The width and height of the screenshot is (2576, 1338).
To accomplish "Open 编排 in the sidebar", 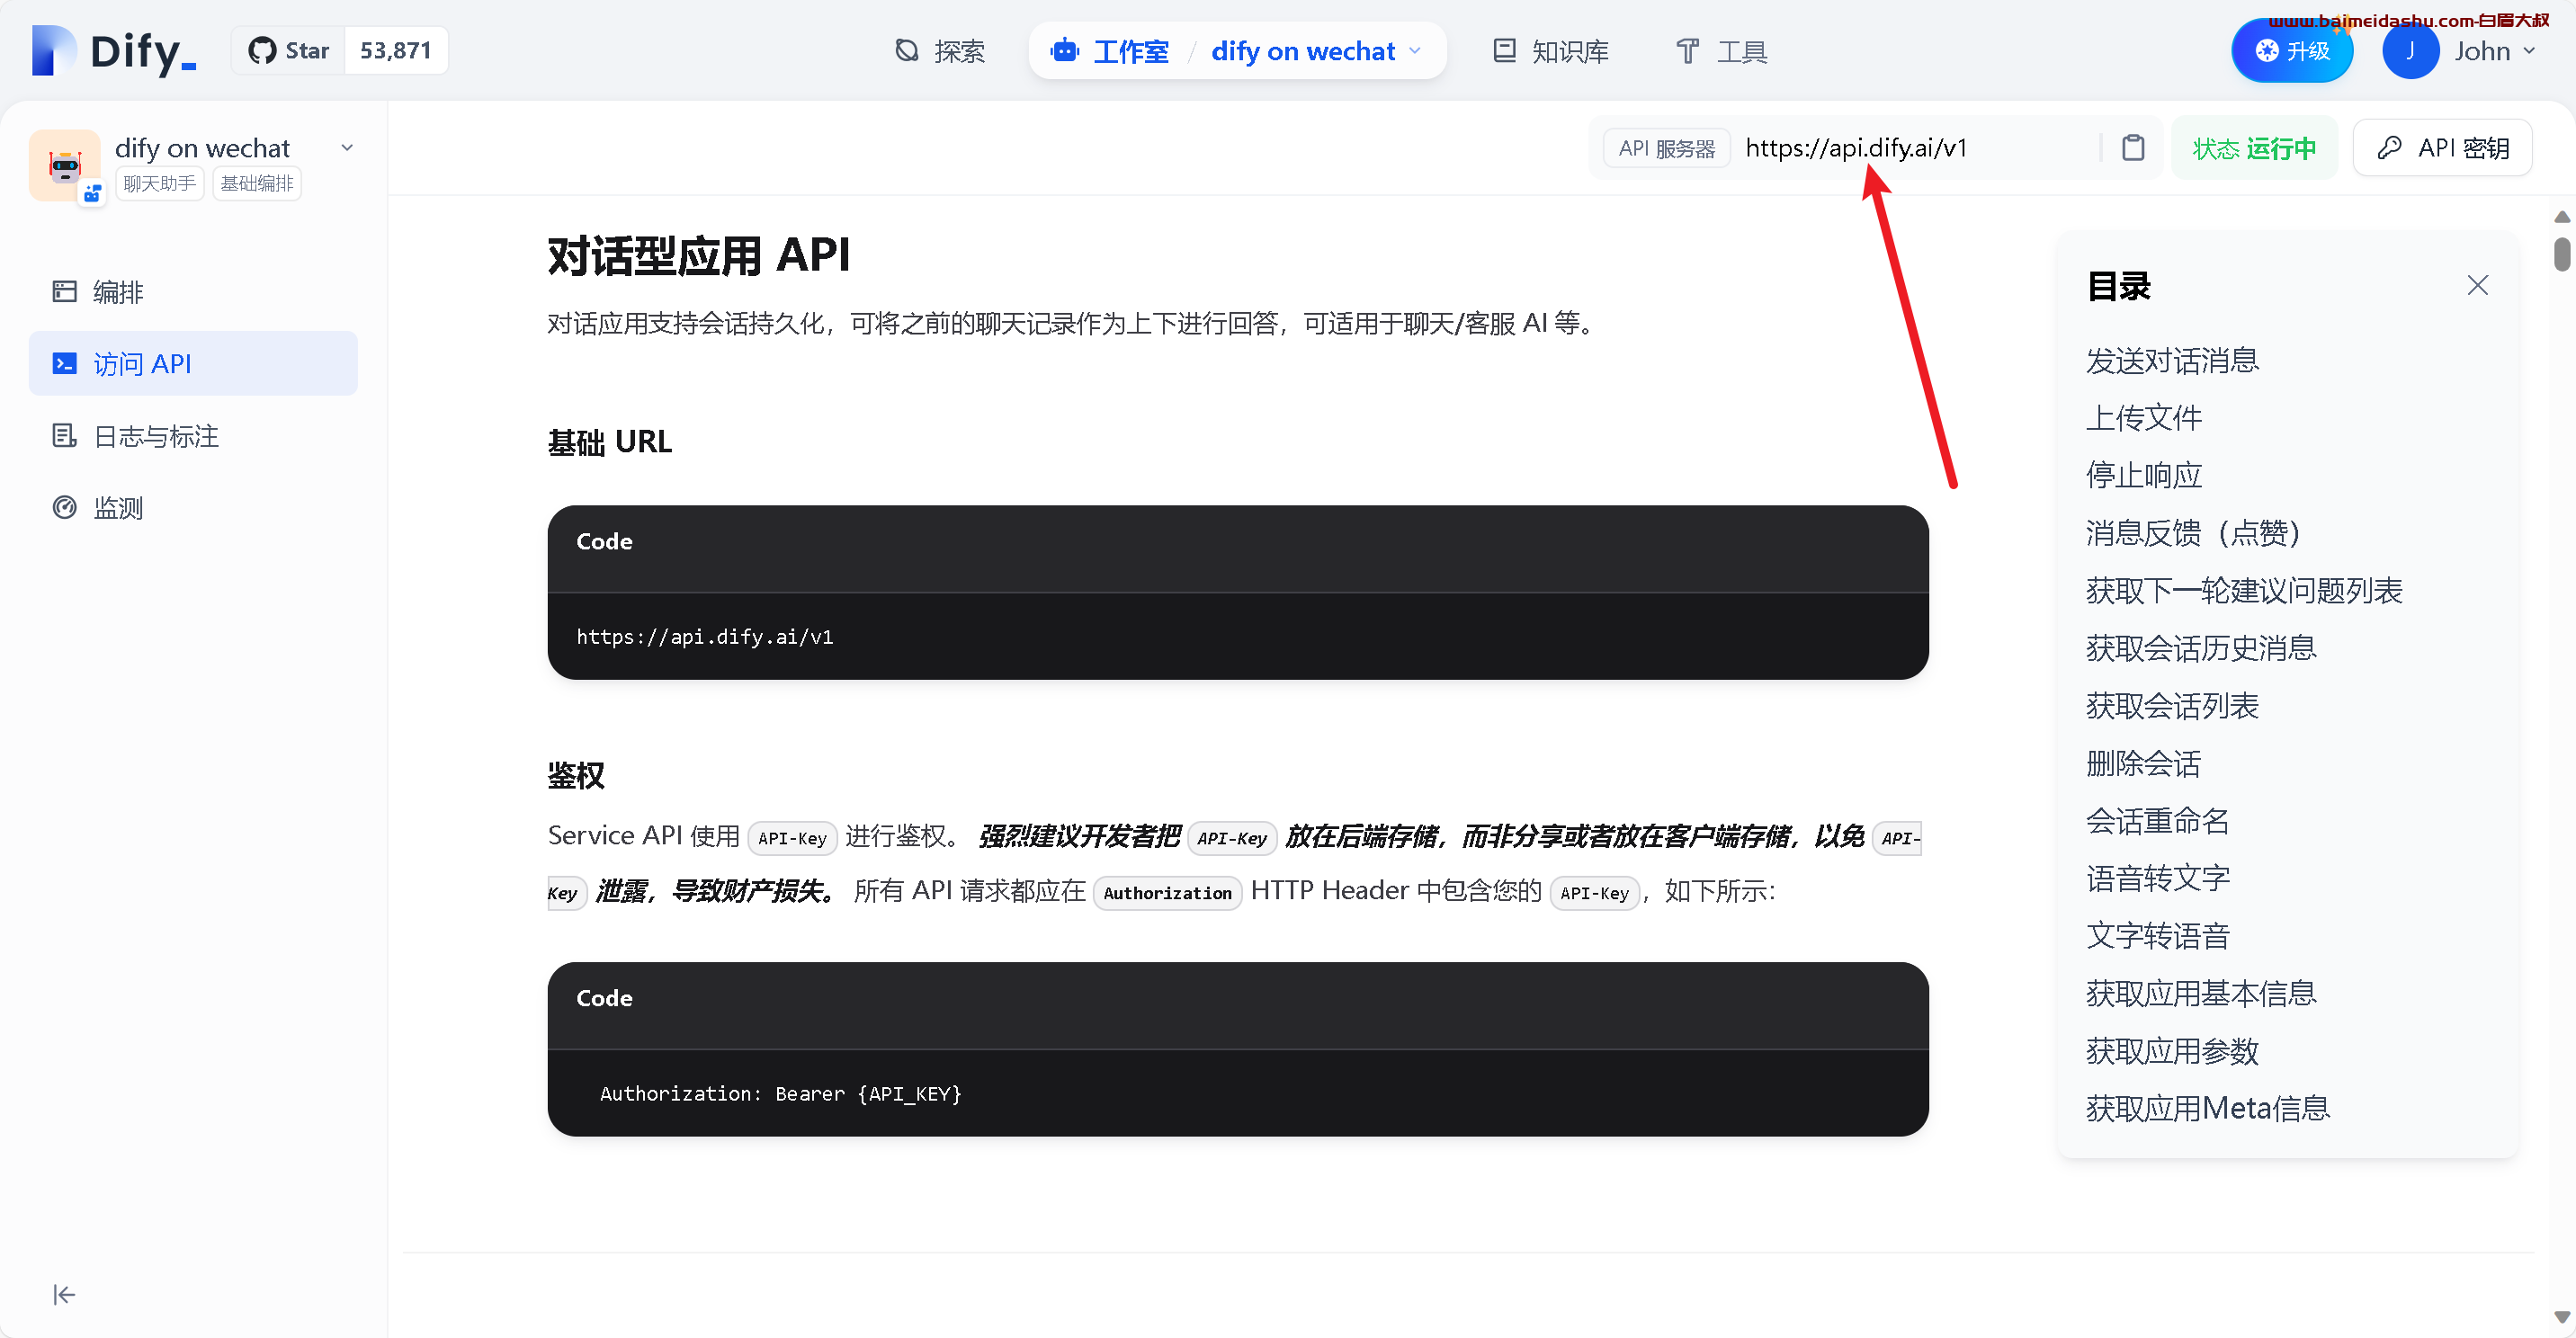I will click(193, 292).
